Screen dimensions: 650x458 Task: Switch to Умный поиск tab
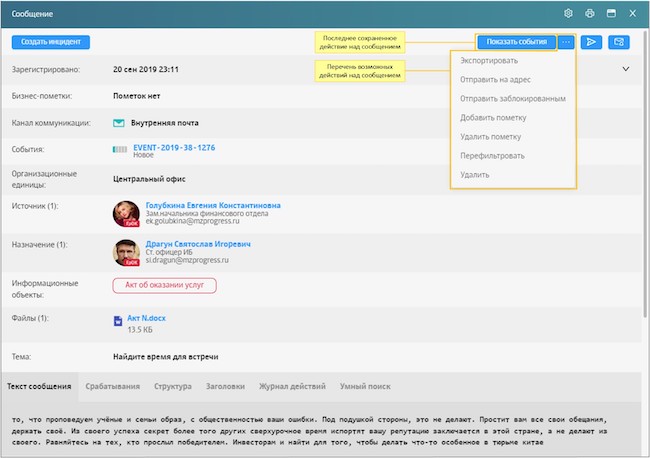(x=365, y=386)
